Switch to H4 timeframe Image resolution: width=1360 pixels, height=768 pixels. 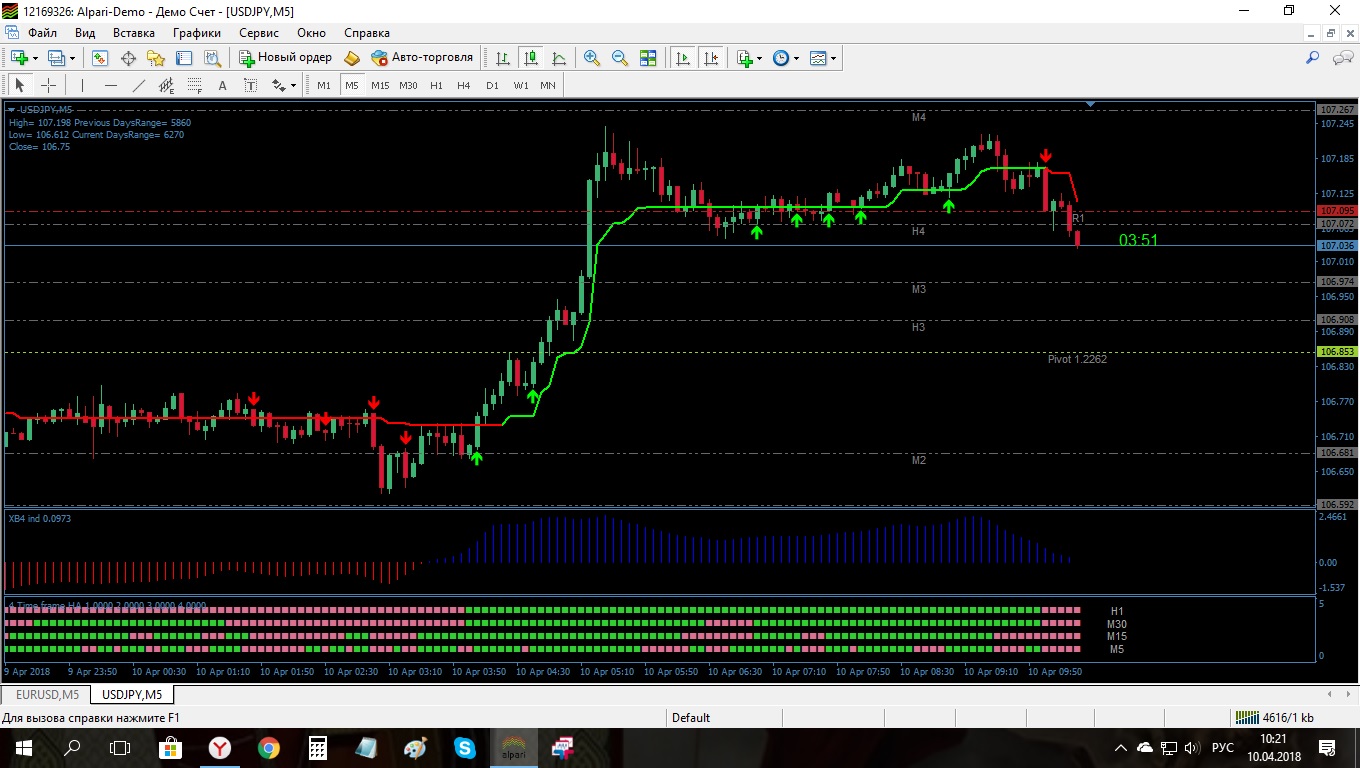click(464, 85)
